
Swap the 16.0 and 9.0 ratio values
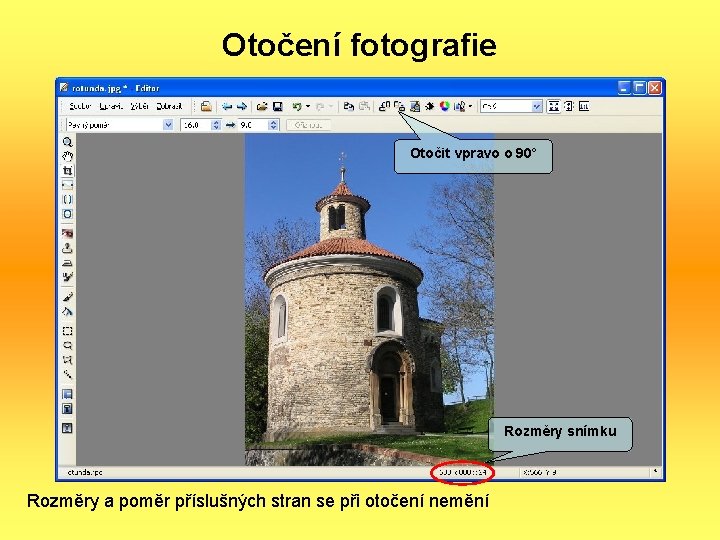pos(231,125)
